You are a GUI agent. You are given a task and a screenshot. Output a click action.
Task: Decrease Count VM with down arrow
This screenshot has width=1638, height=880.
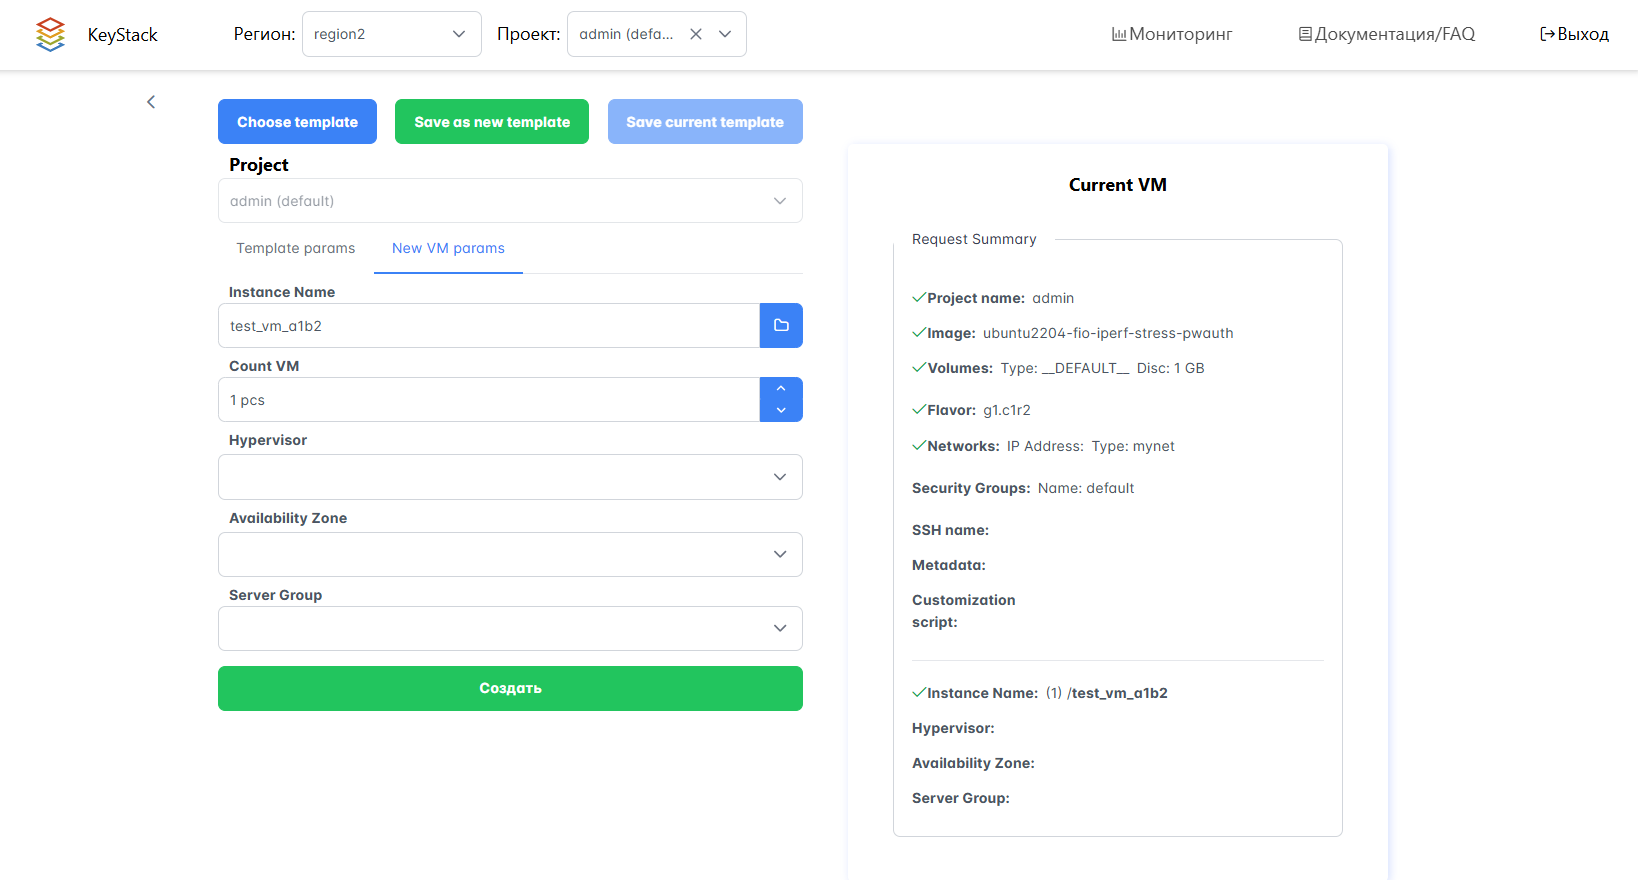tap(781, 411)
